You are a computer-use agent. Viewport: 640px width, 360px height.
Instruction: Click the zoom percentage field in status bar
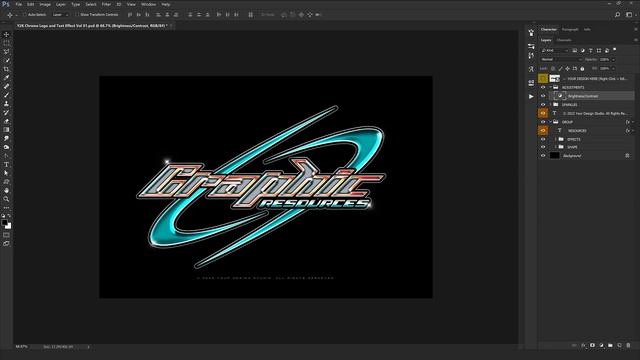22,347
